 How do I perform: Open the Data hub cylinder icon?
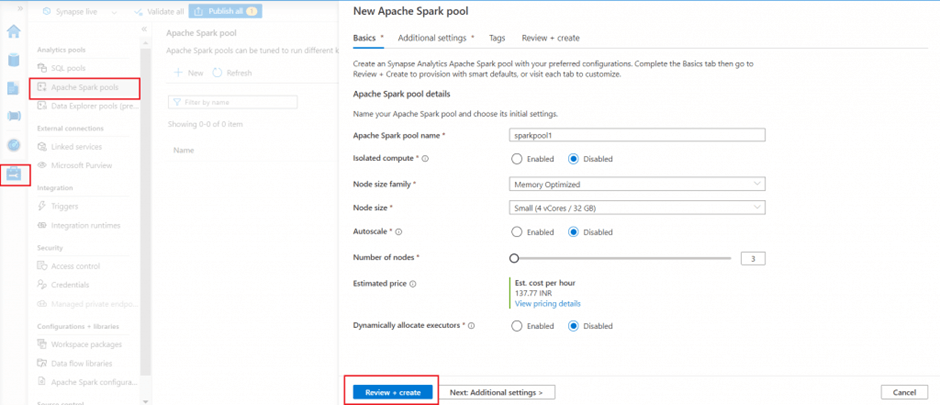[x=14, y=60]
